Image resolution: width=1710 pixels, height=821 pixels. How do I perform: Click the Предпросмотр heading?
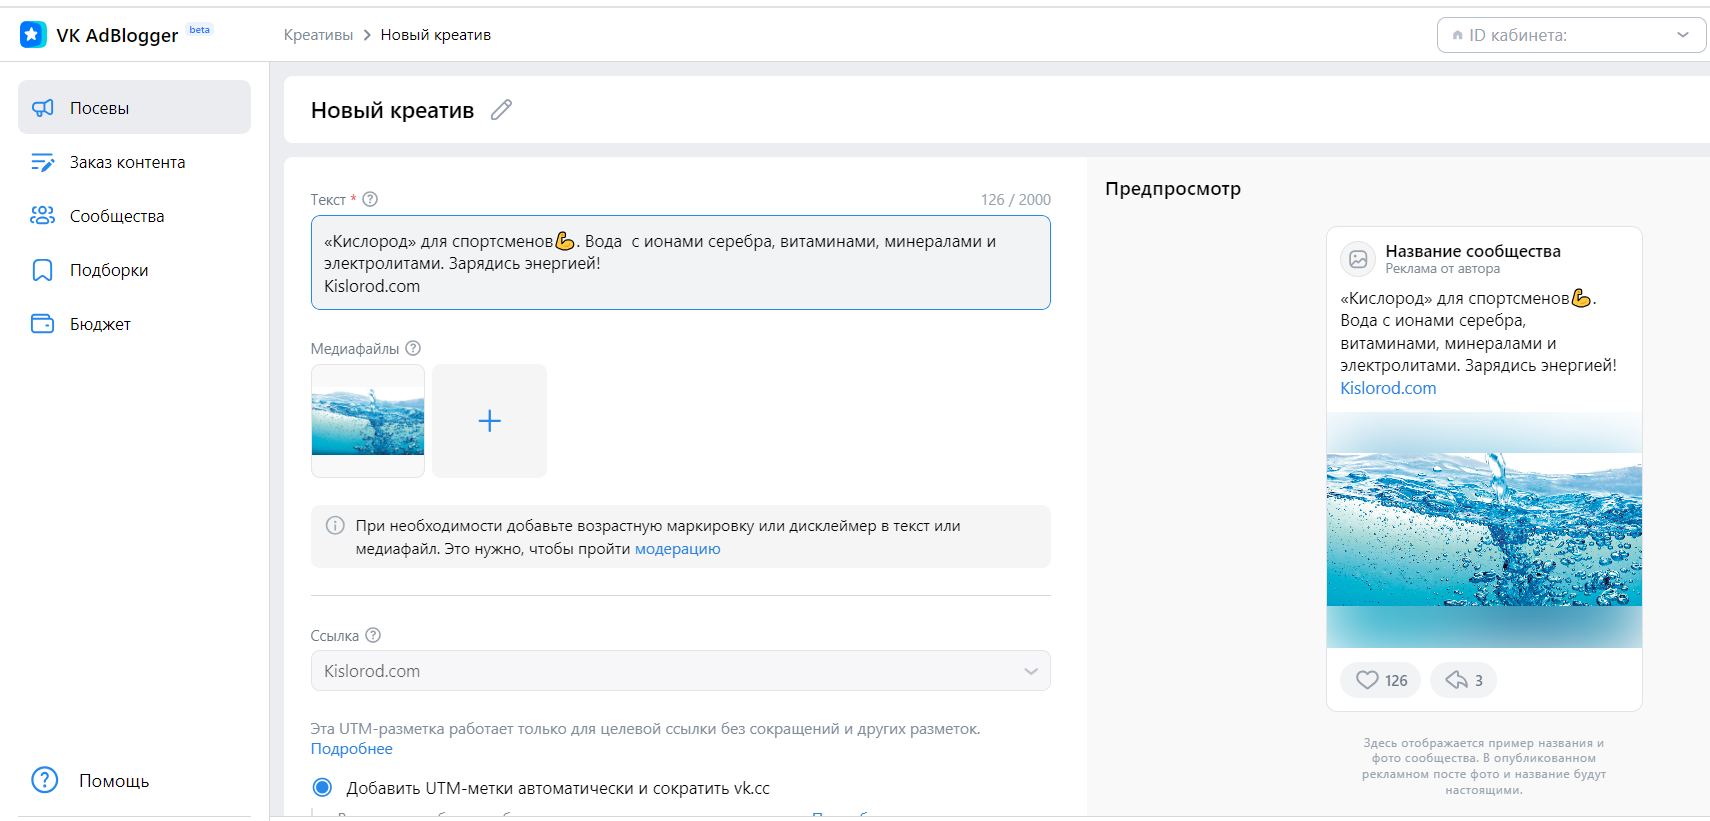(x=1173, y=188)
